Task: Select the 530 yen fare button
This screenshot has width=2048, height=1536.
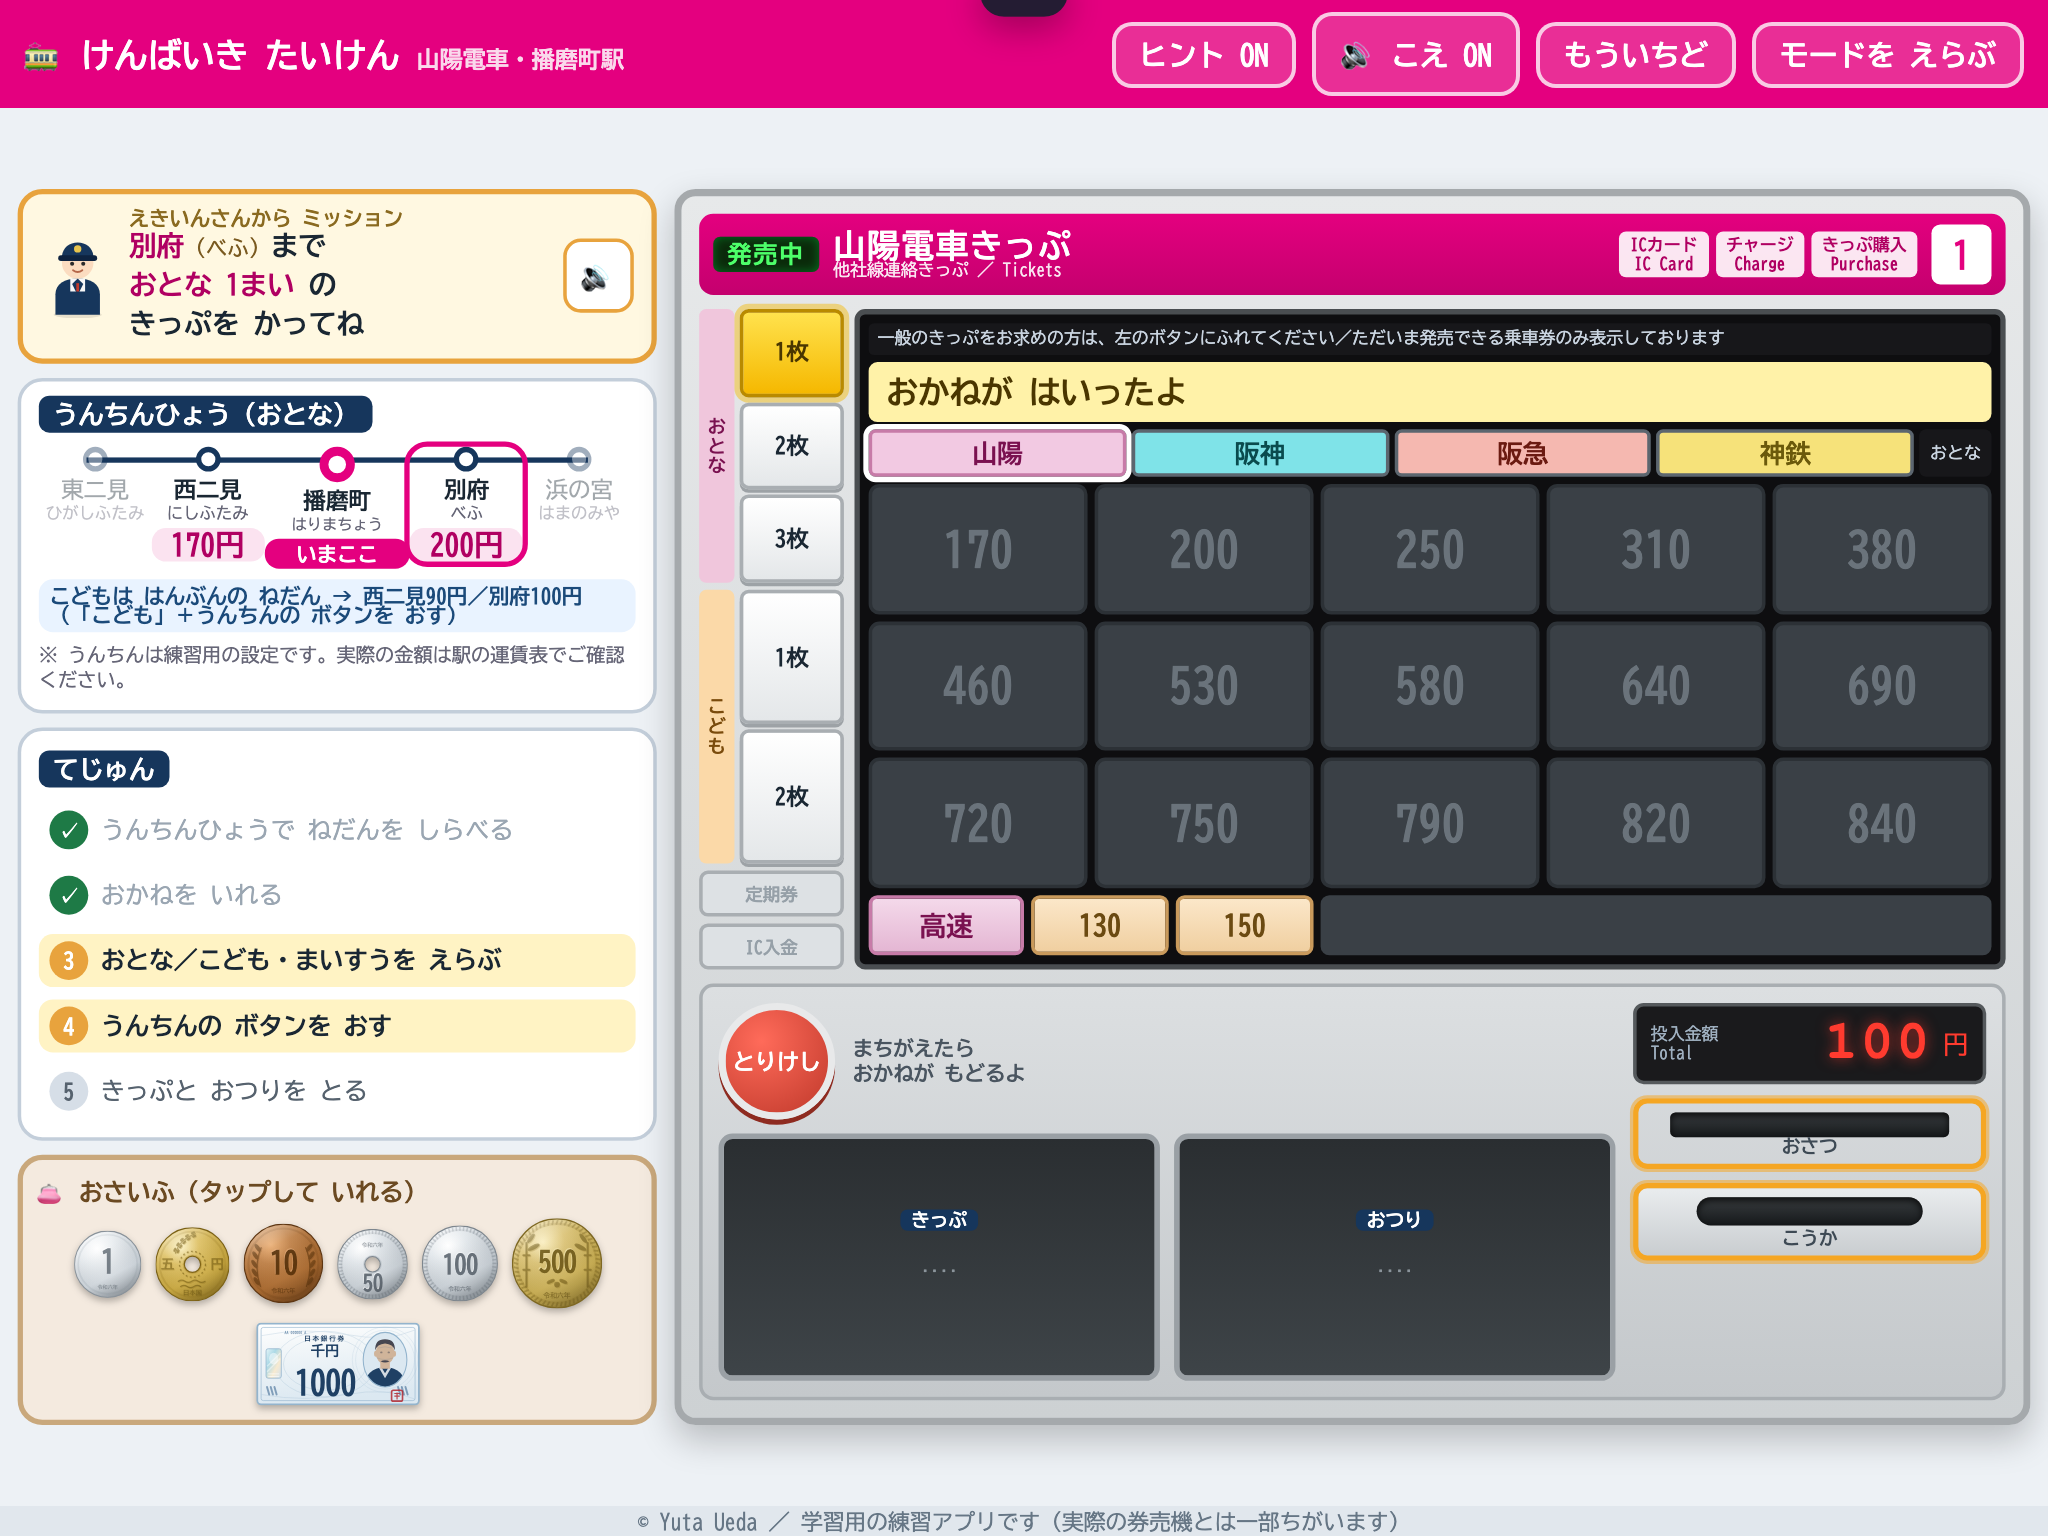Action: coord(1204,686)
